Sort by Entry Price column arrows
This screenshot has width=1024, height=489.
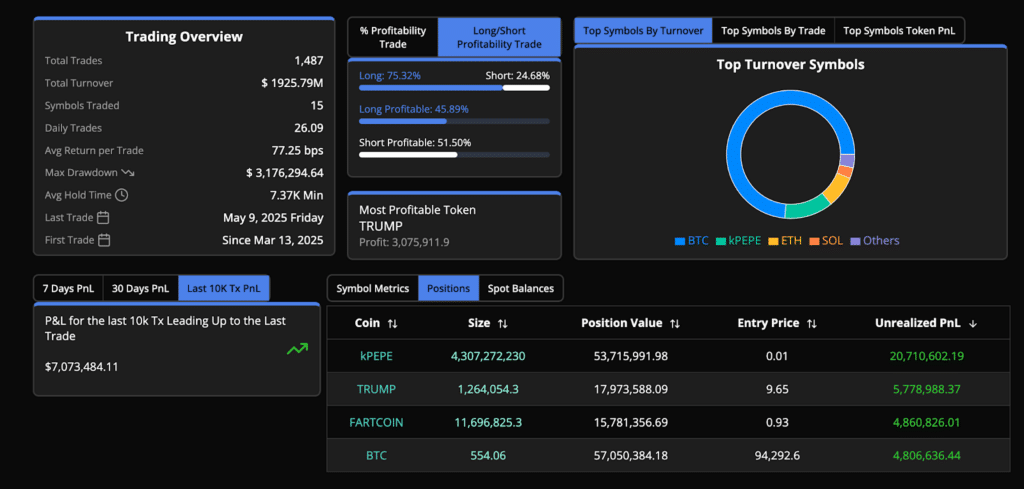click(812, 324)
